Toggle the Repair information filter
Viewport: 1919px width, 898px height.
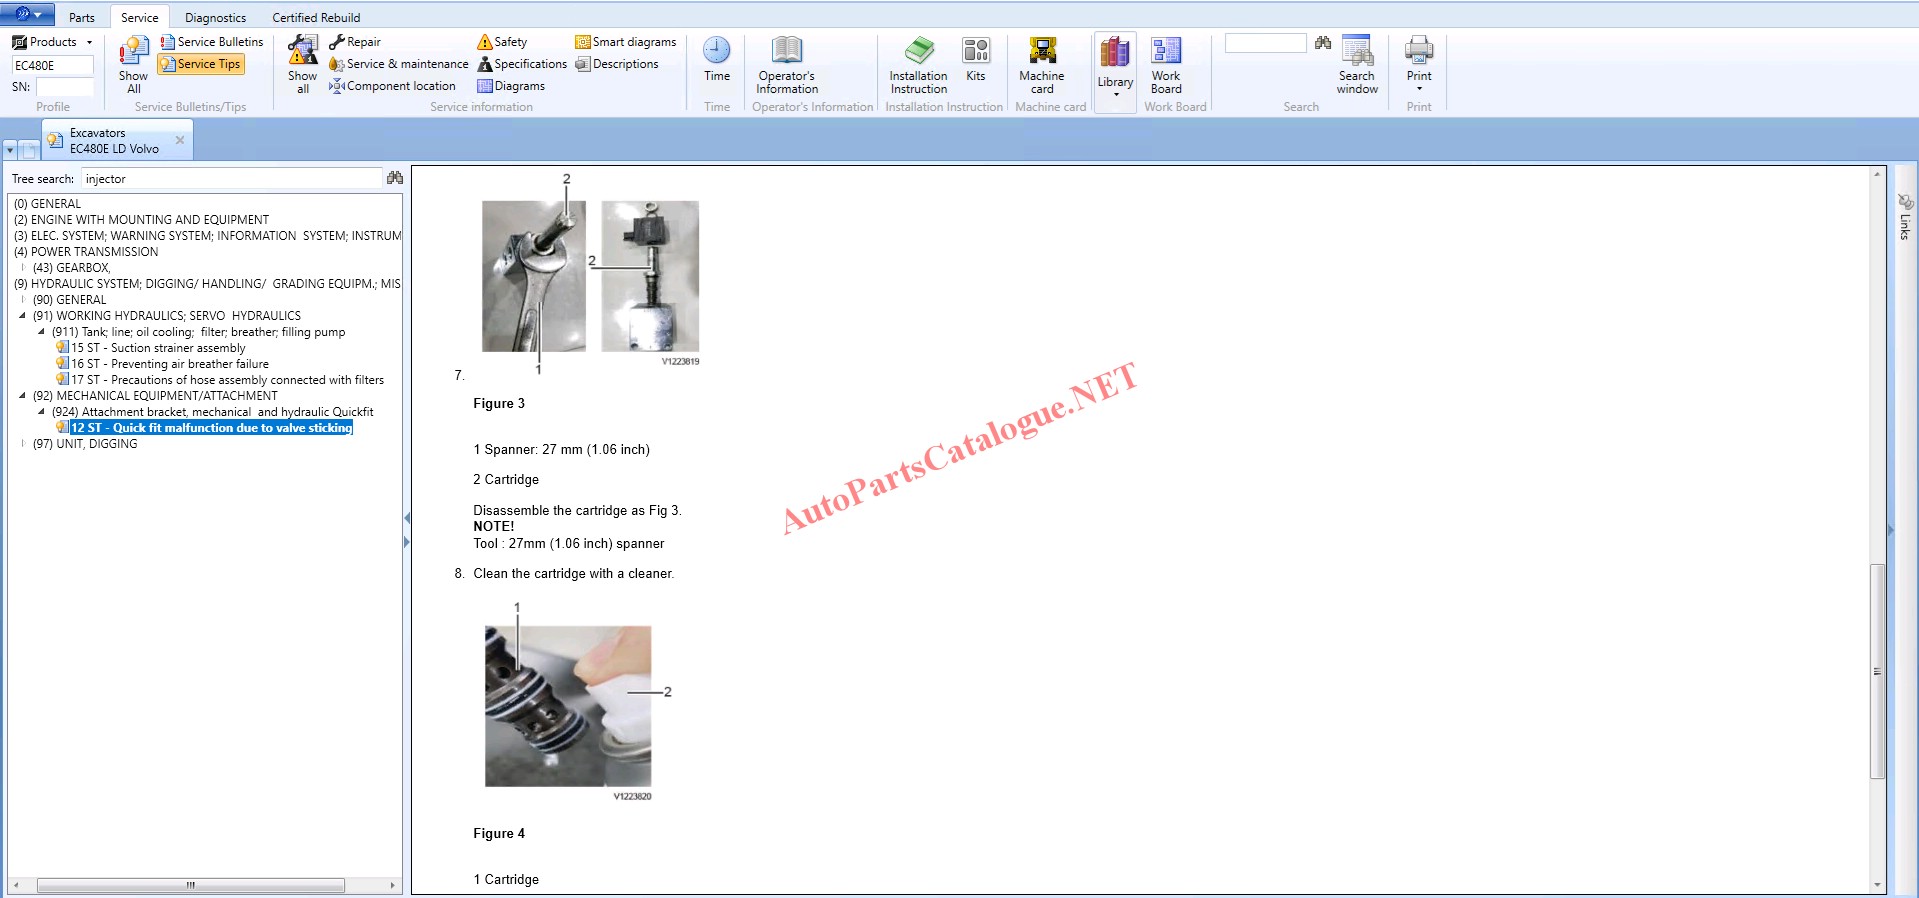tap(355, 42)
